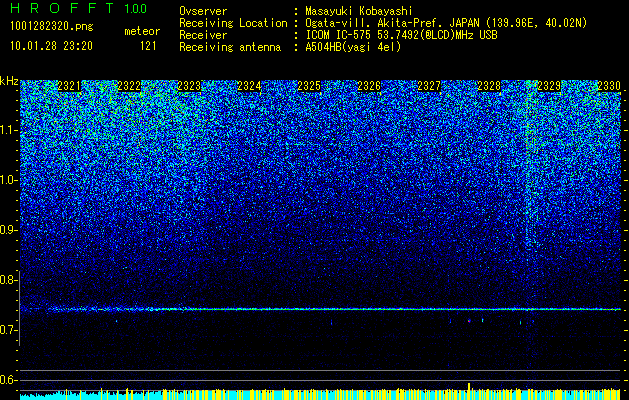The height and width of the screenshot is (400, 629).
Task: Click the kHz axis unit label
Action: pyautogui.click(x=9, y=81)
